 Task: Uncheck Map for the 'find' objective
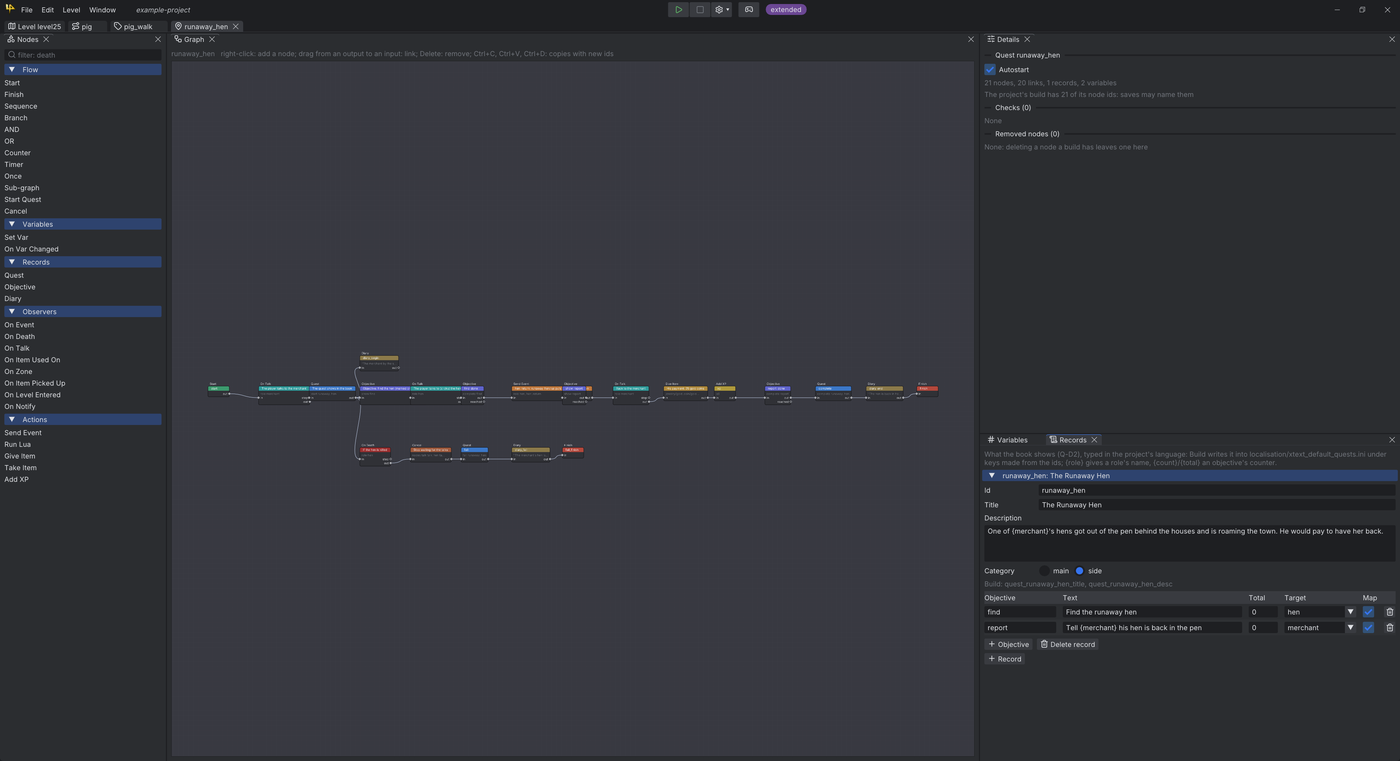pyautogui.click(x=1368, y=612)
